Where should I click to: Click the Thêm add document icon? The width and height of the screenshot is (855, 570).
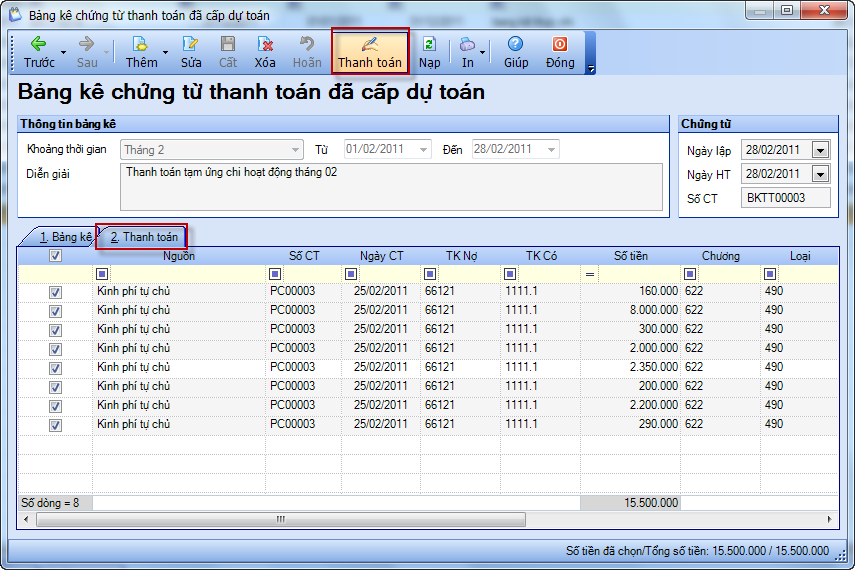click(x=140, y=45)
